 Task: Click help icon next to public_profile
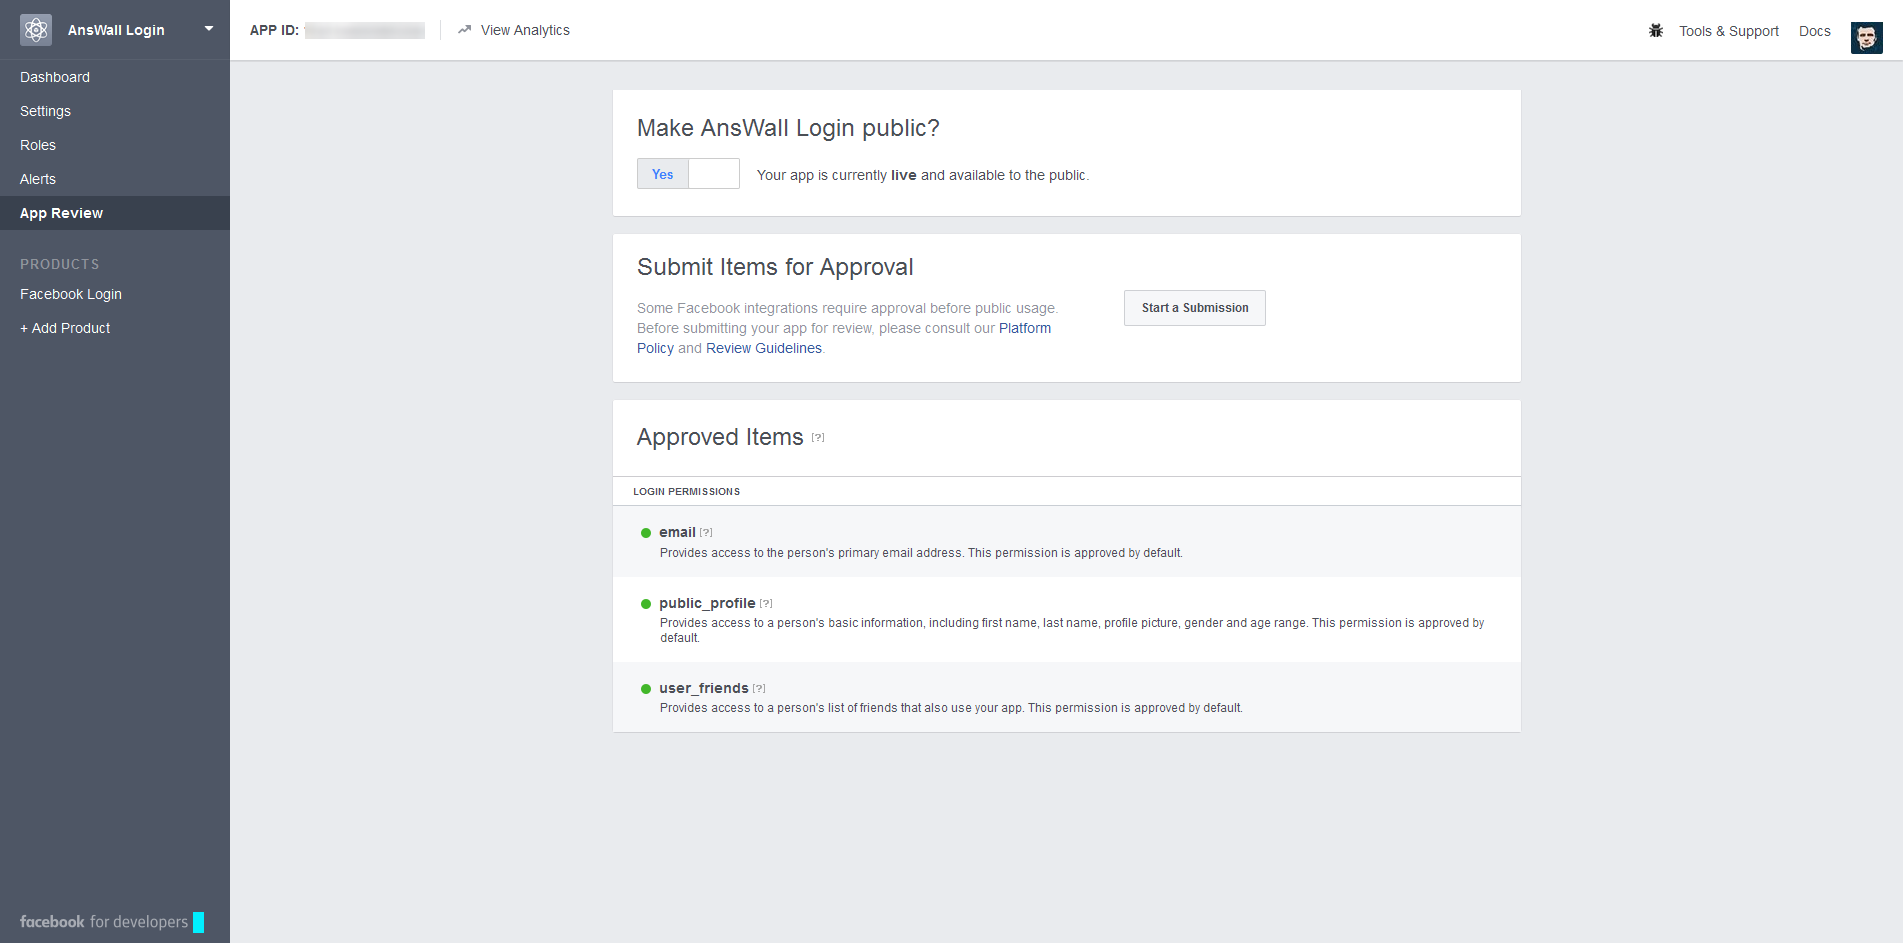[x=766, y=604]
